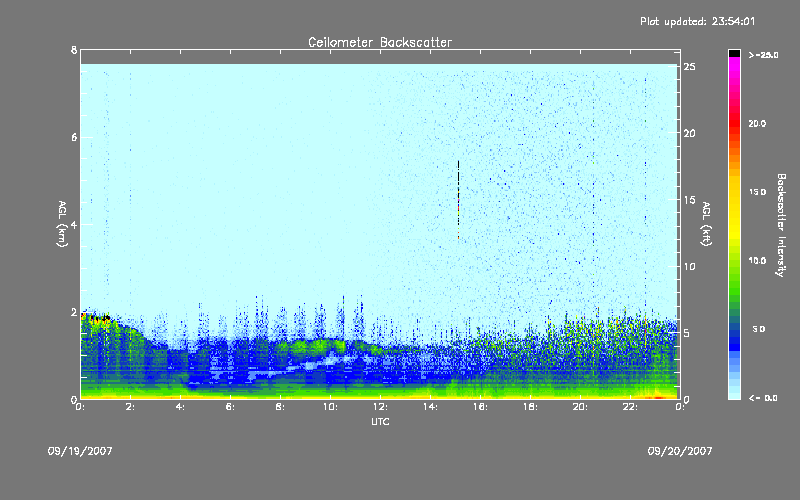Click the left y-axis label '4' km
The image size is (800, 500).
pyautogui.click(x=74, y=224)
